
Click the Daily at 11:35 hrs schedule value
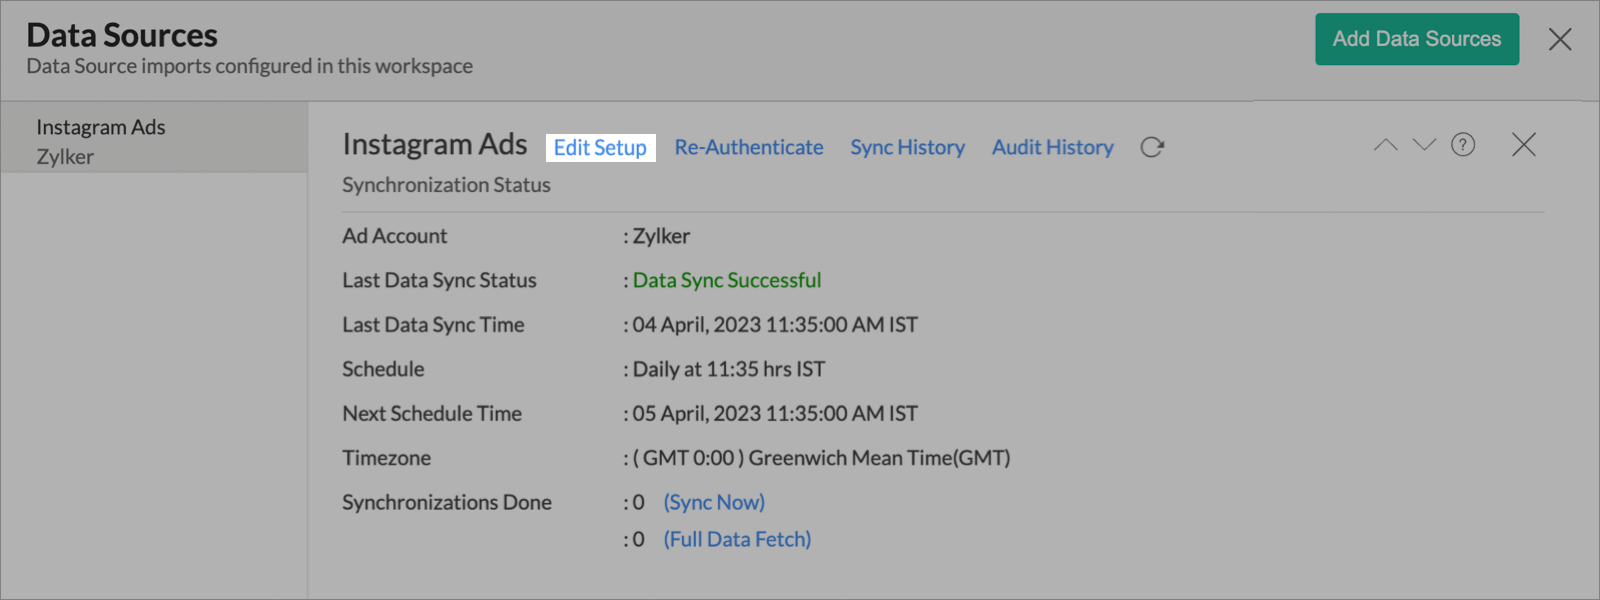pos(728,369)
